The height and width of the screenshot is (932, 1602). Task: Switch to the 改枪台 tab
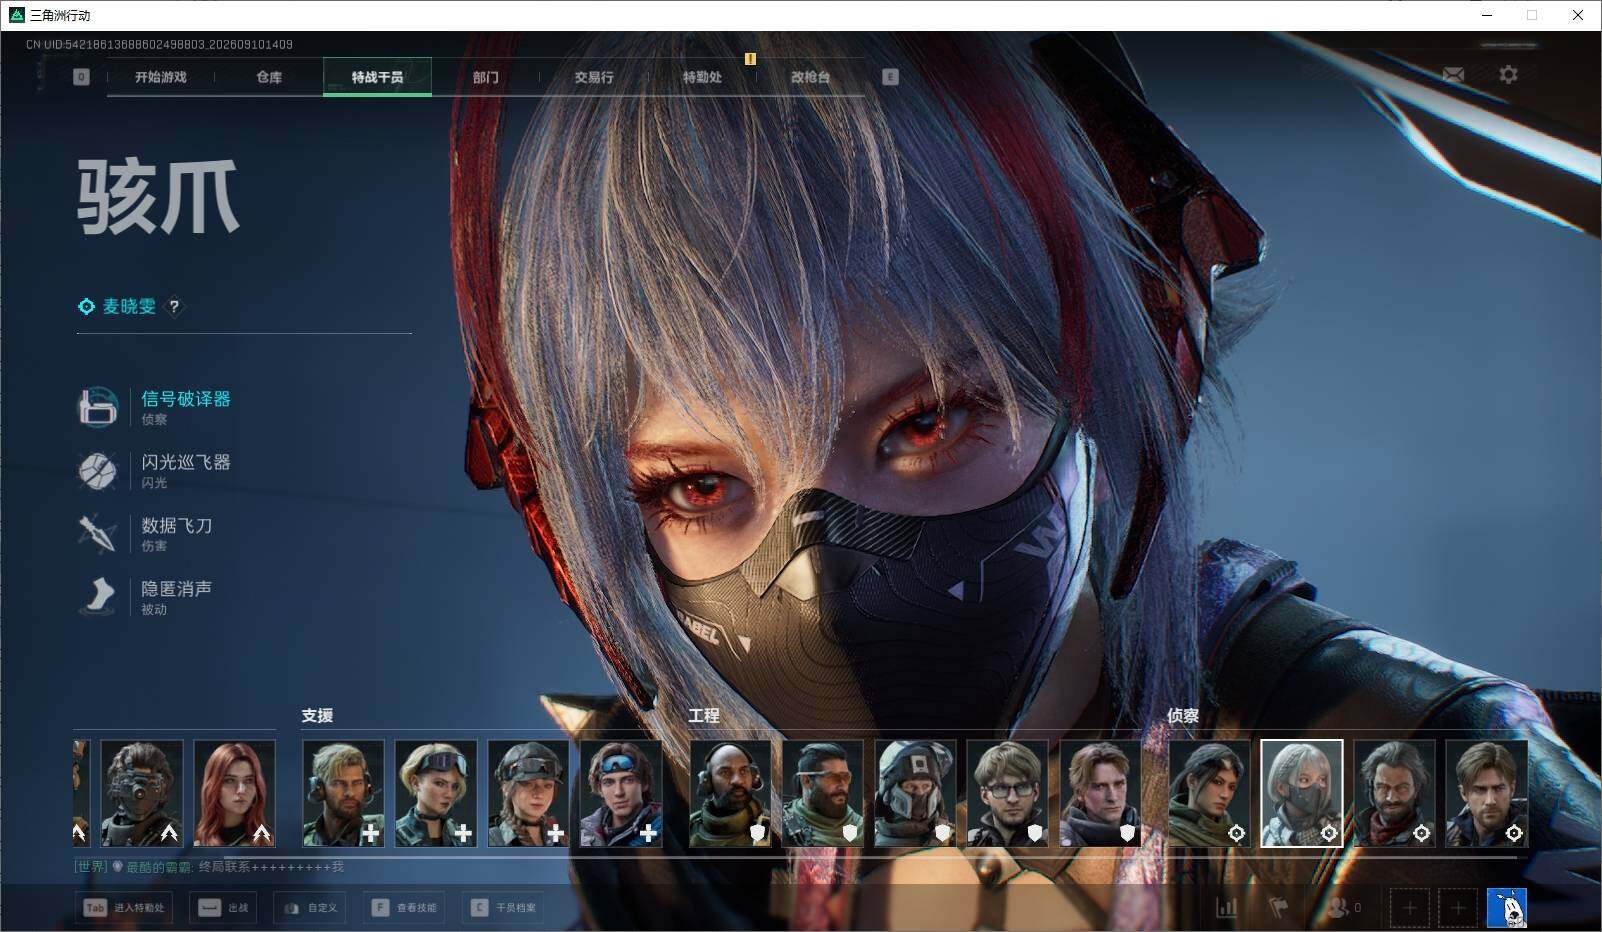(x=810, y=77)
